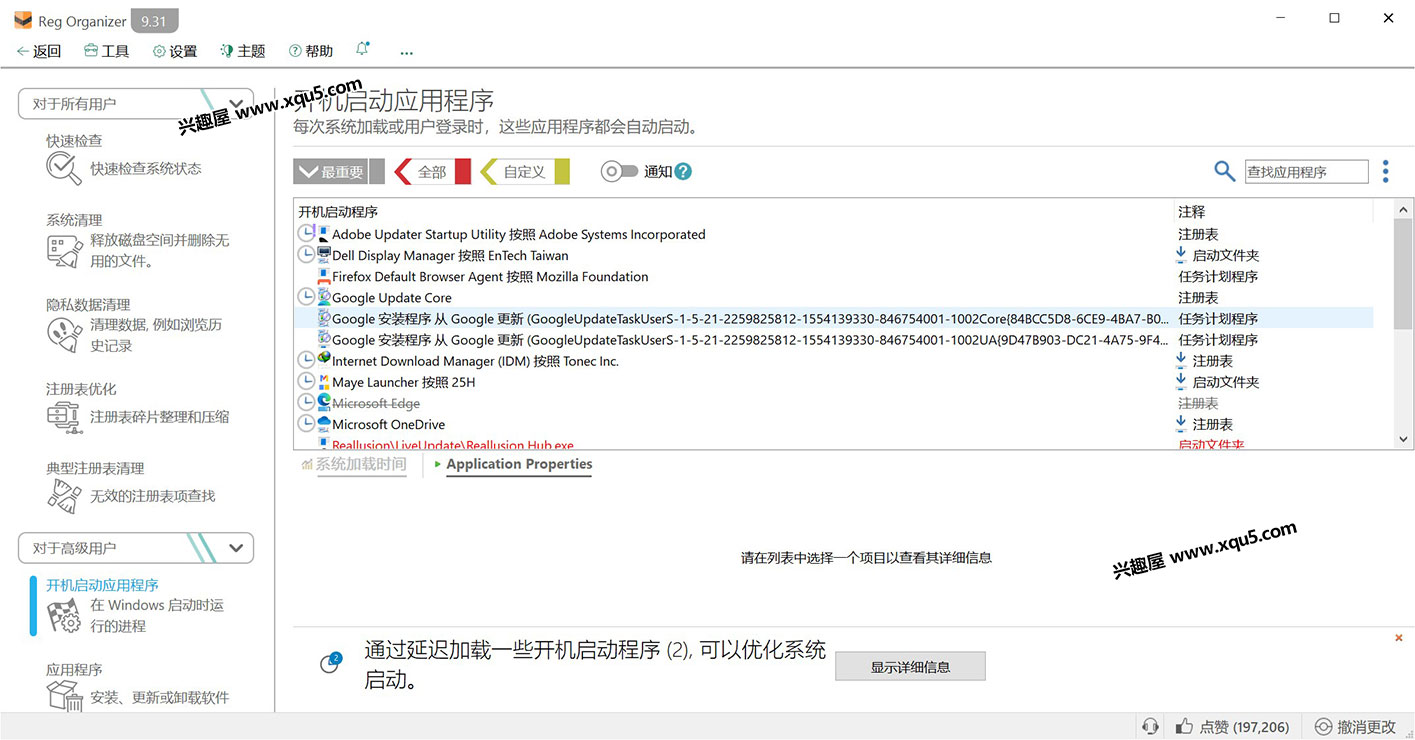Close the optimization tip with red X

(1399, 638)
